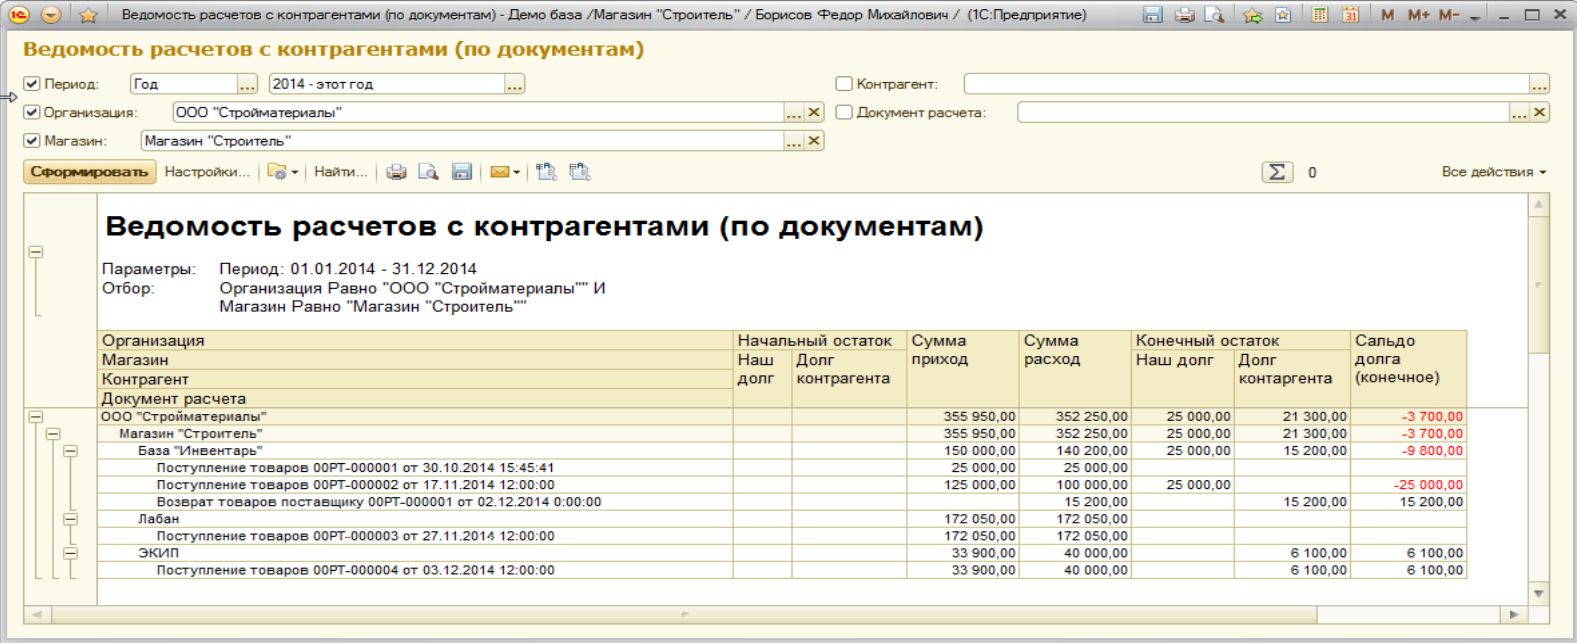Open the round orange dropdown next to 1C logo
The image size is (1577, 643).
52,15
